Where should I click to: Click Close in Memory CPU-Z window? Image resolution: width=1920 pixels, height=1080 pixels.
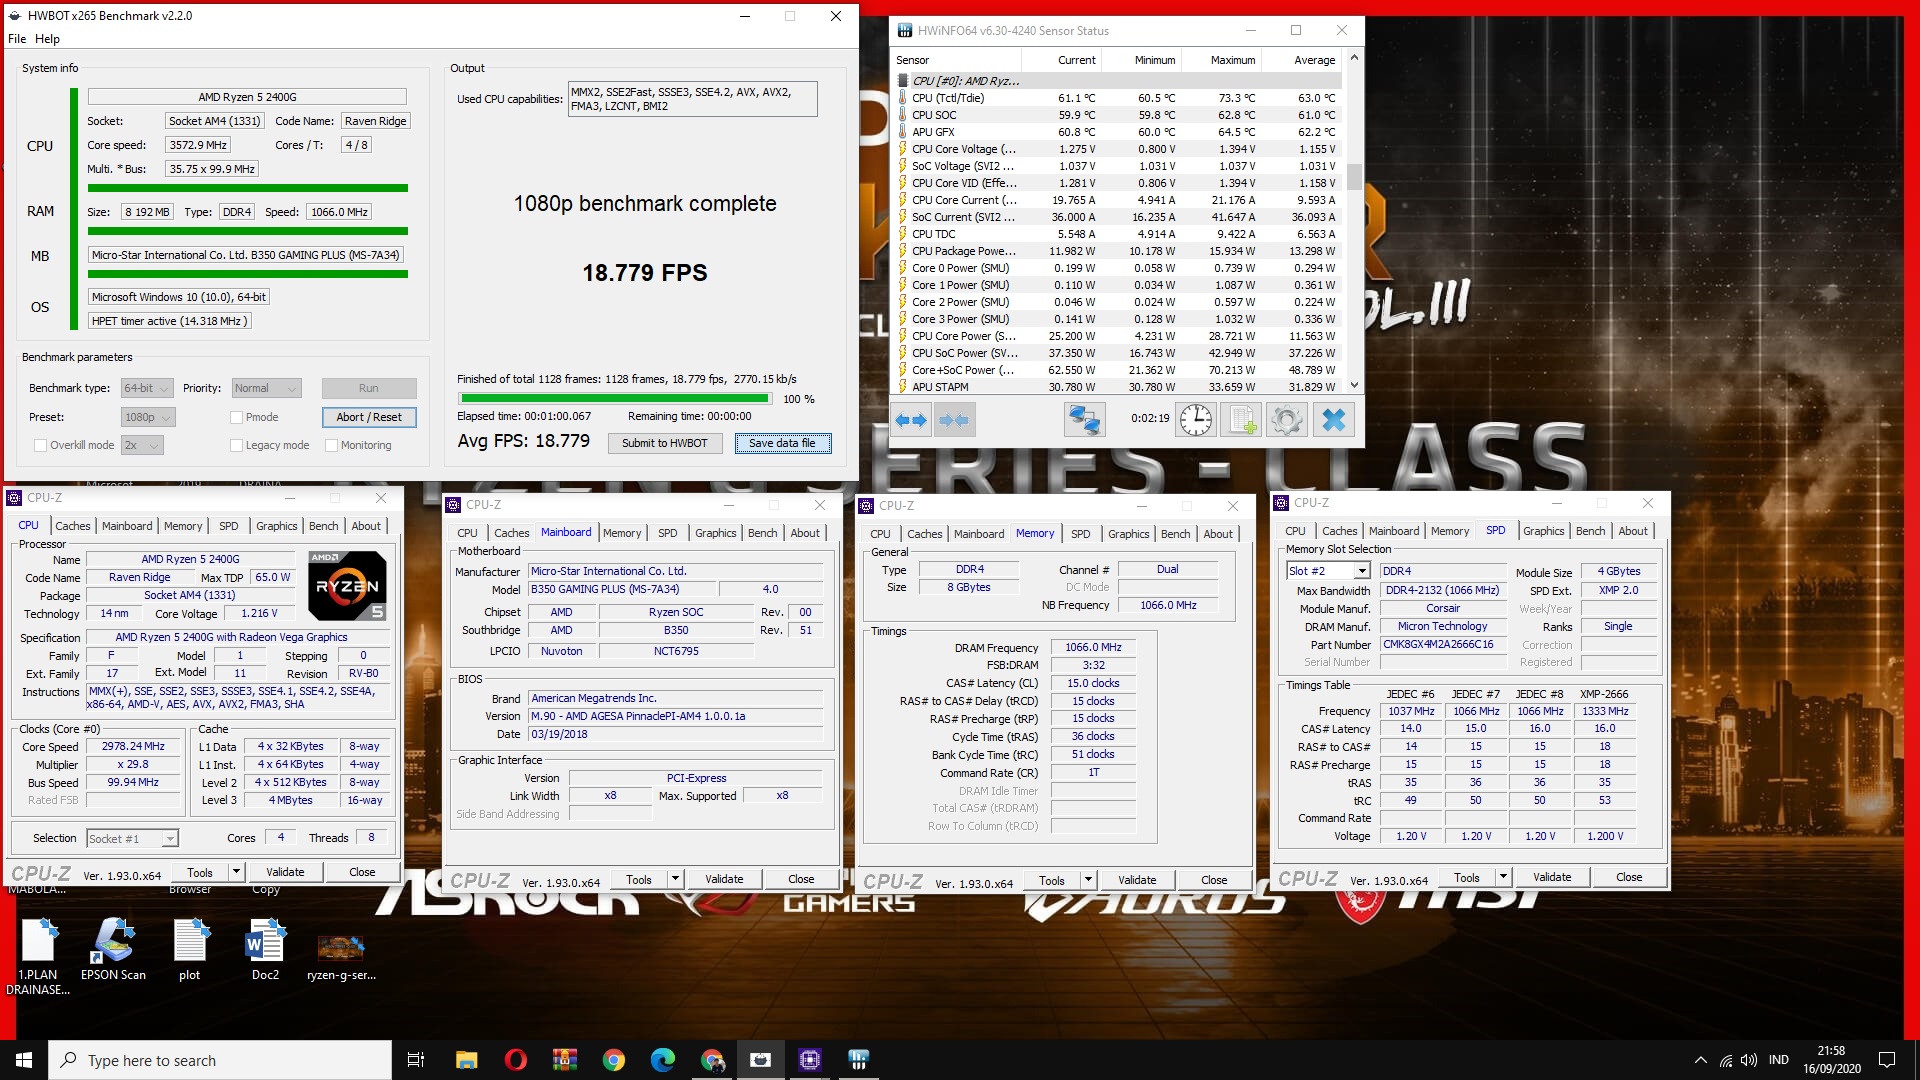(x=1214, y=880)
